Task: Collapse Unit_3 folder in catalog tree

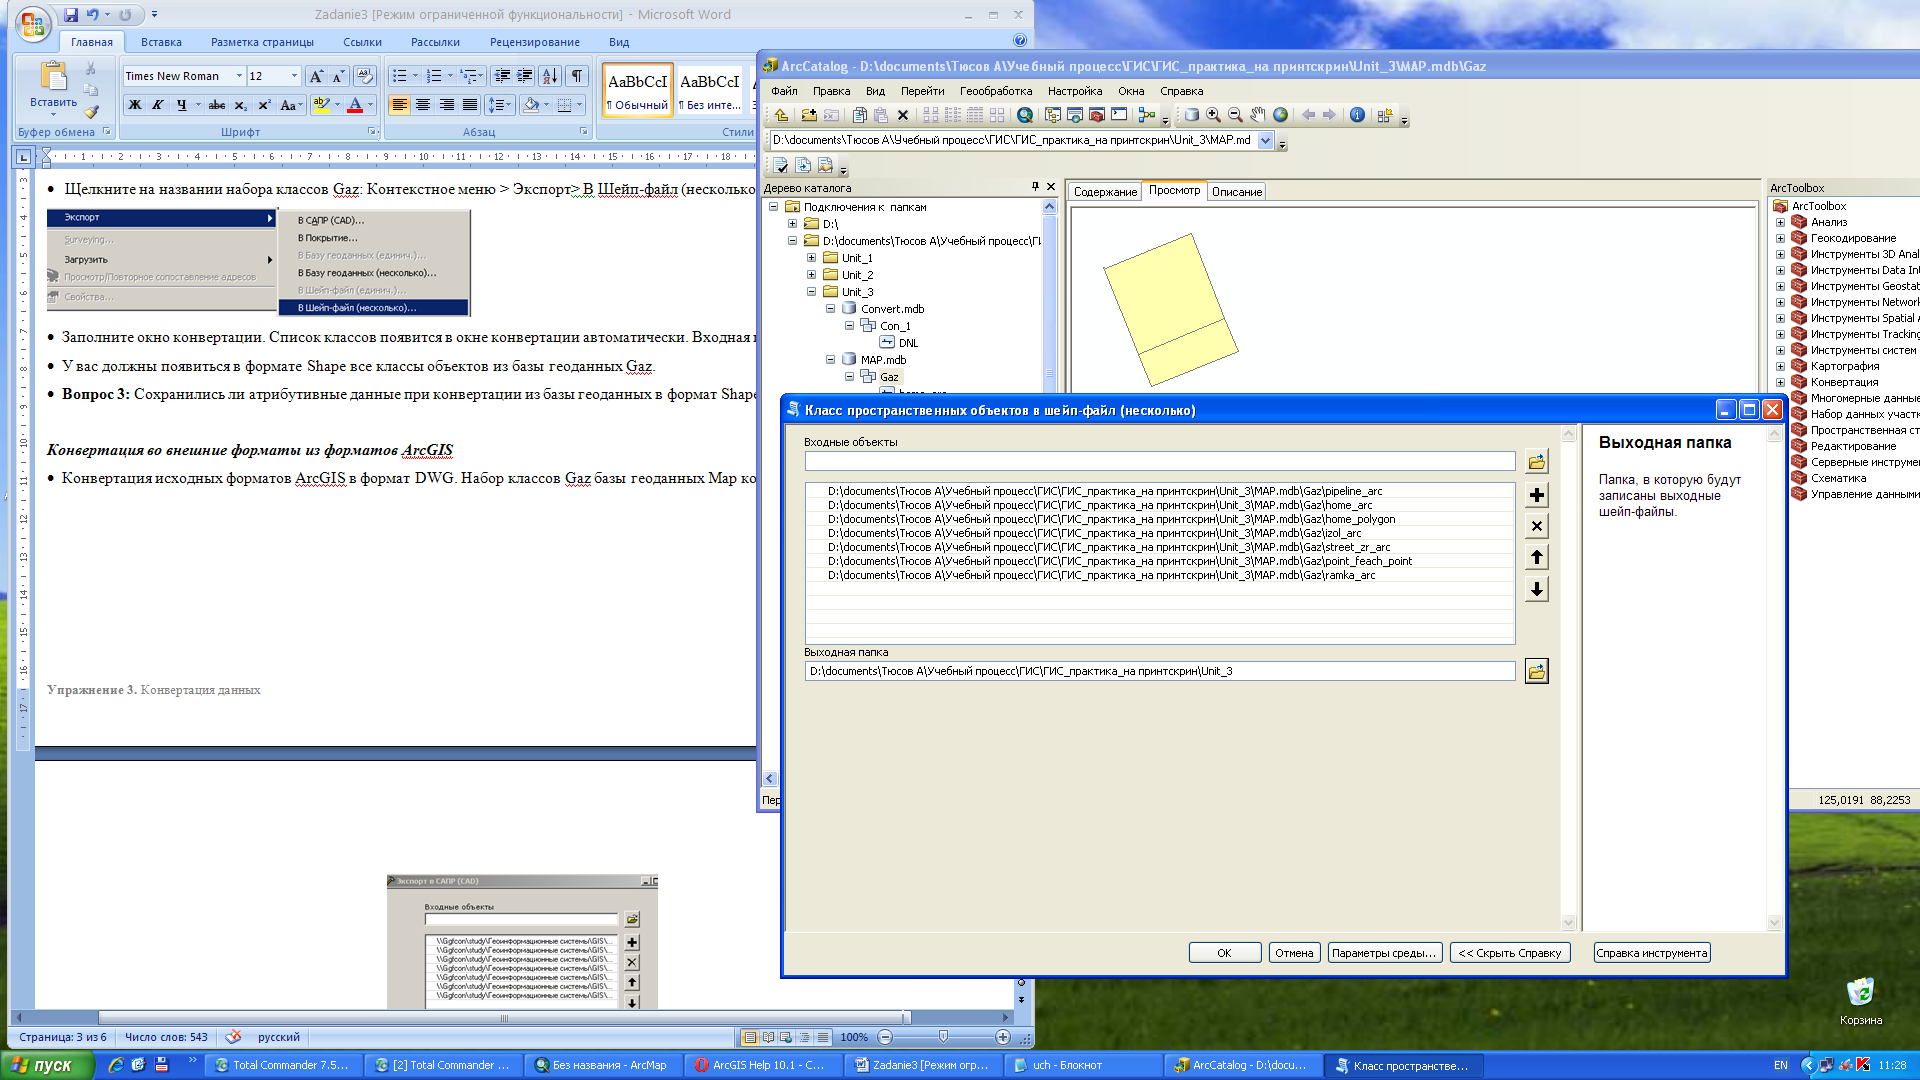Action: [x=812, y=292]
